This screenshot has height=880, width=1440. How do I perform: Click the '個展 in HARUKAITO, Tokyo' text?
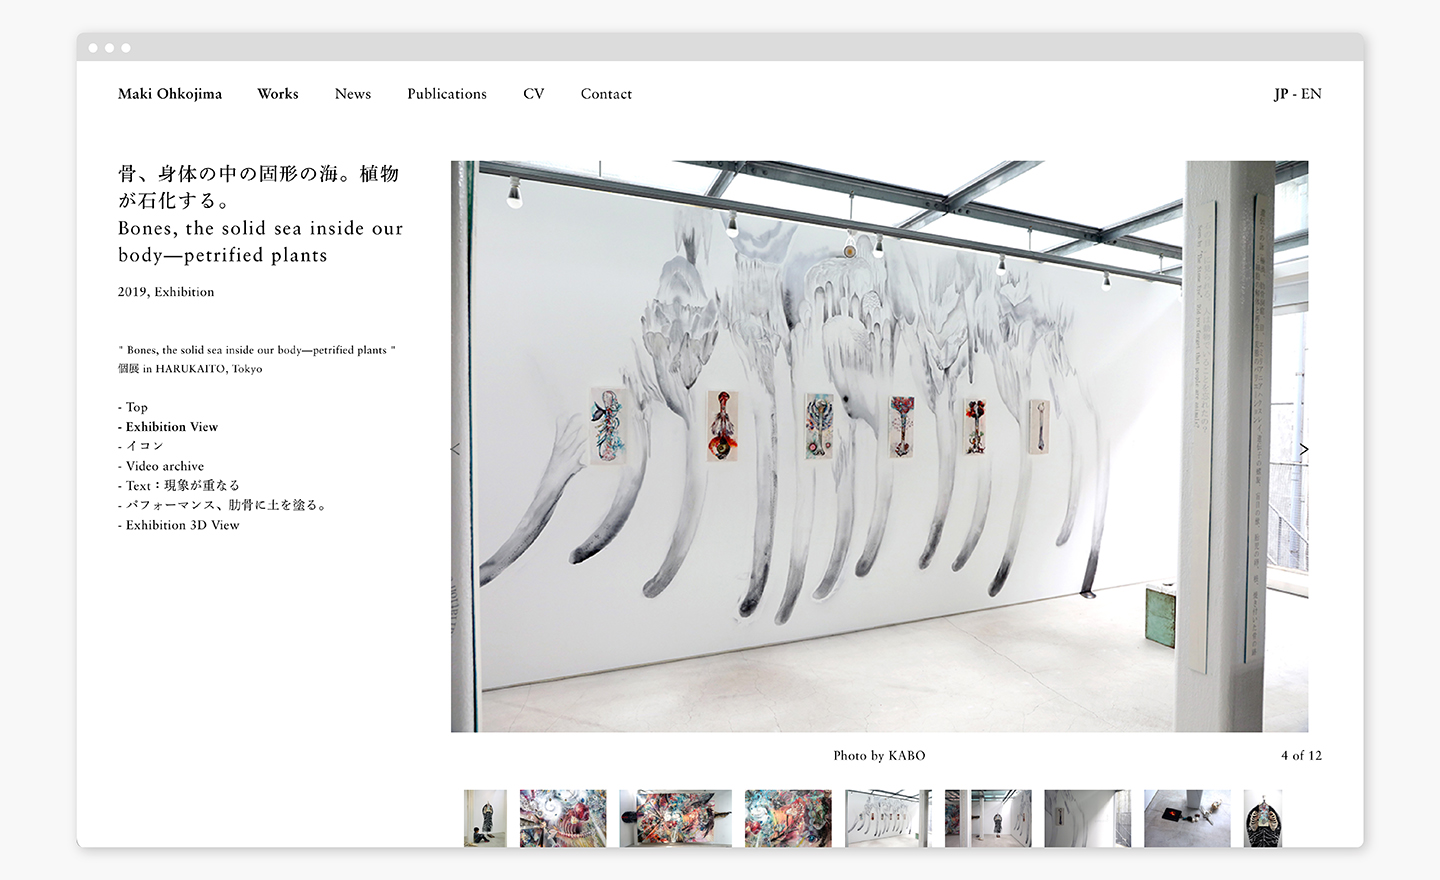[x=190, y=369]
